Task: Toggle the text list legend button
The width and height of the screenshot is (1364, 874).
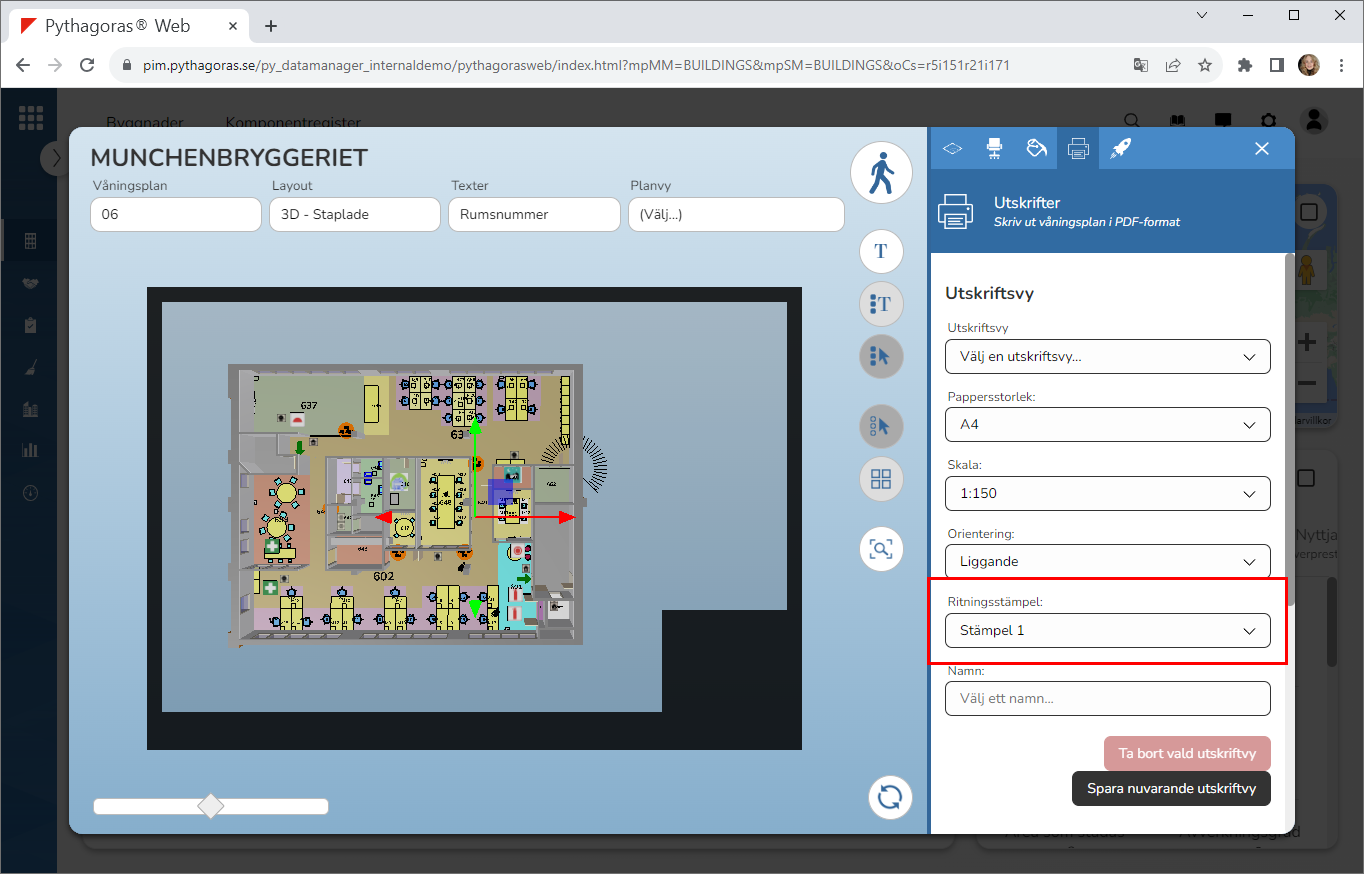Action: tap(881, 304)
